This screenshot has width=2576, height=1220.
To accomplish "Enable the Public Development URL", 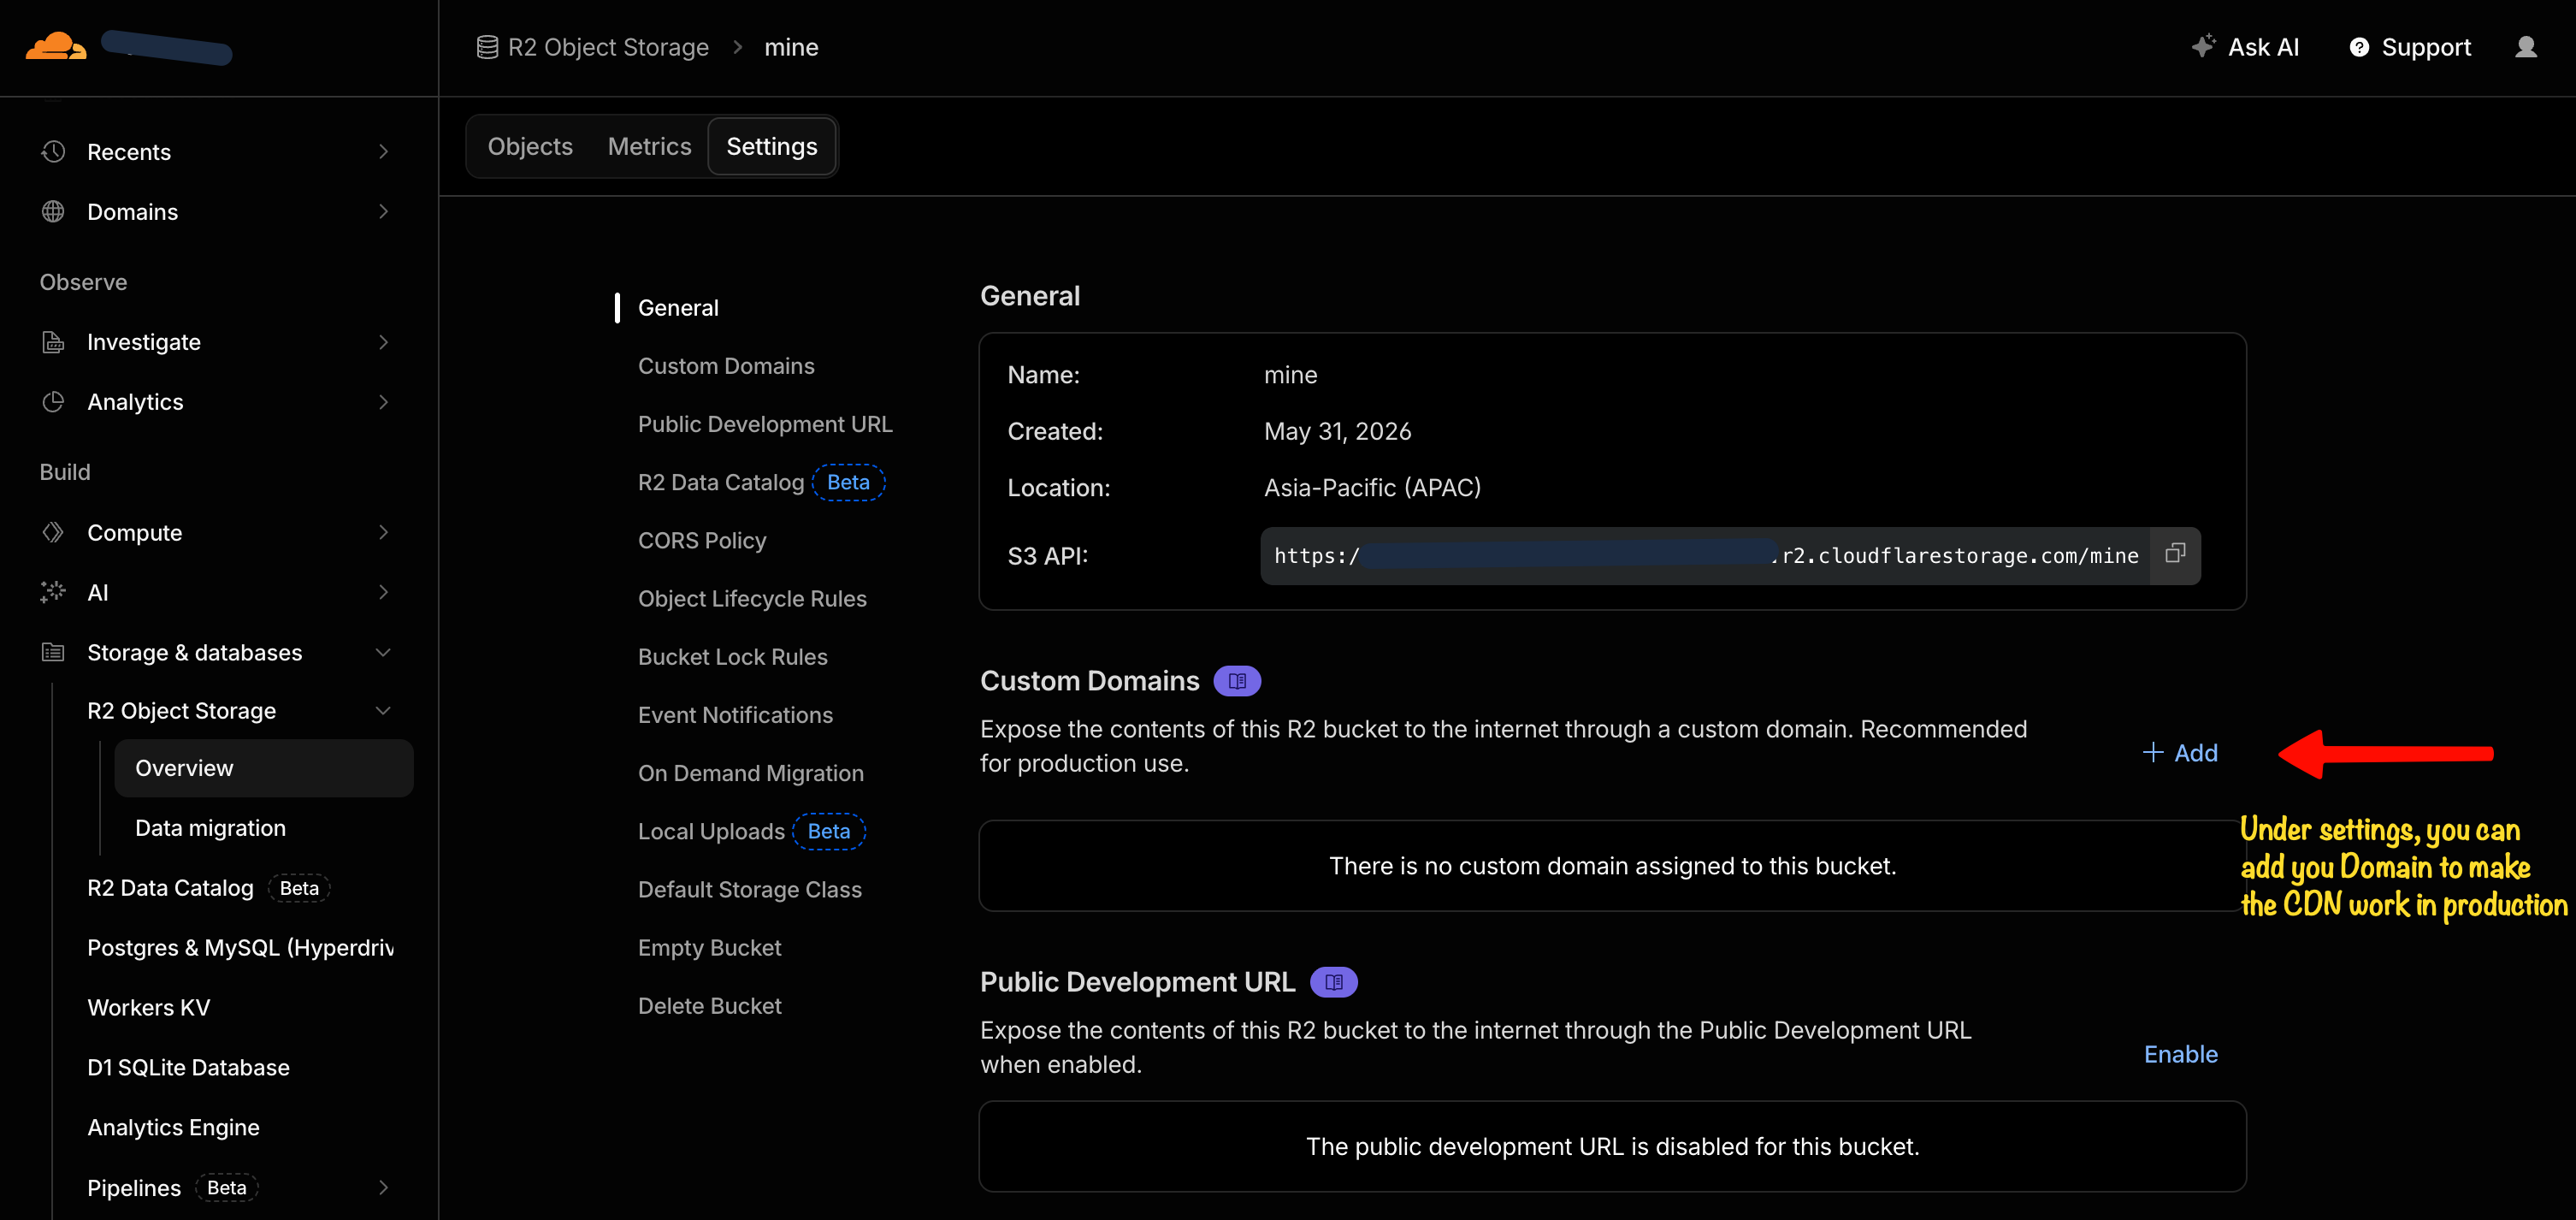I will [x=2181, y=1054].
